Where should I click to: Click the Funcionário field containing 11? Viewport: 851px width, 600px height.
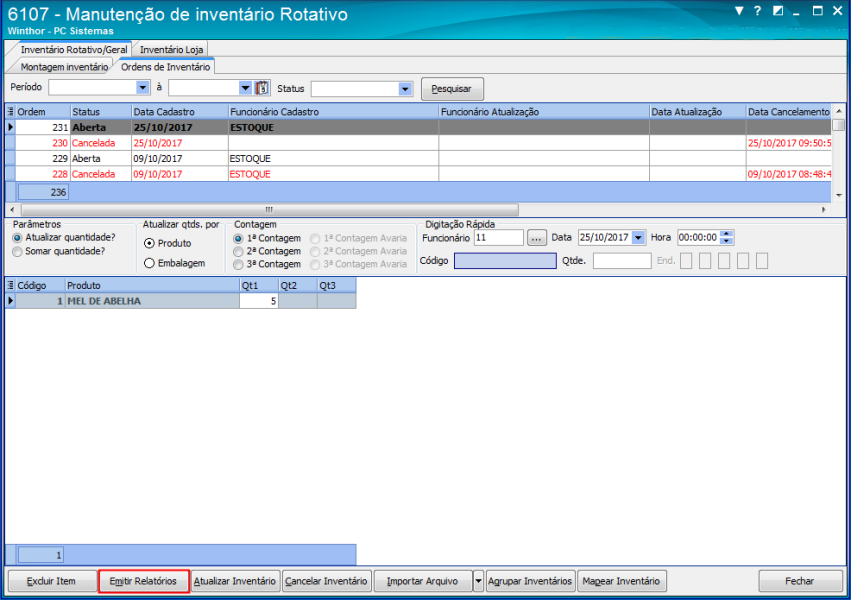[499, 238]
